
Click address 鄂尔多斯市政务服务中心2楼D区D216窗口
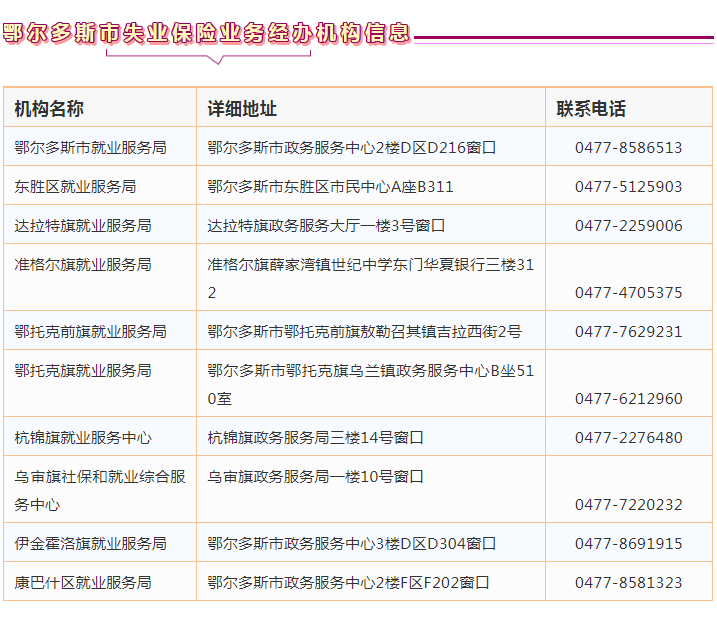pyautogui.click(x=352, y=148)
